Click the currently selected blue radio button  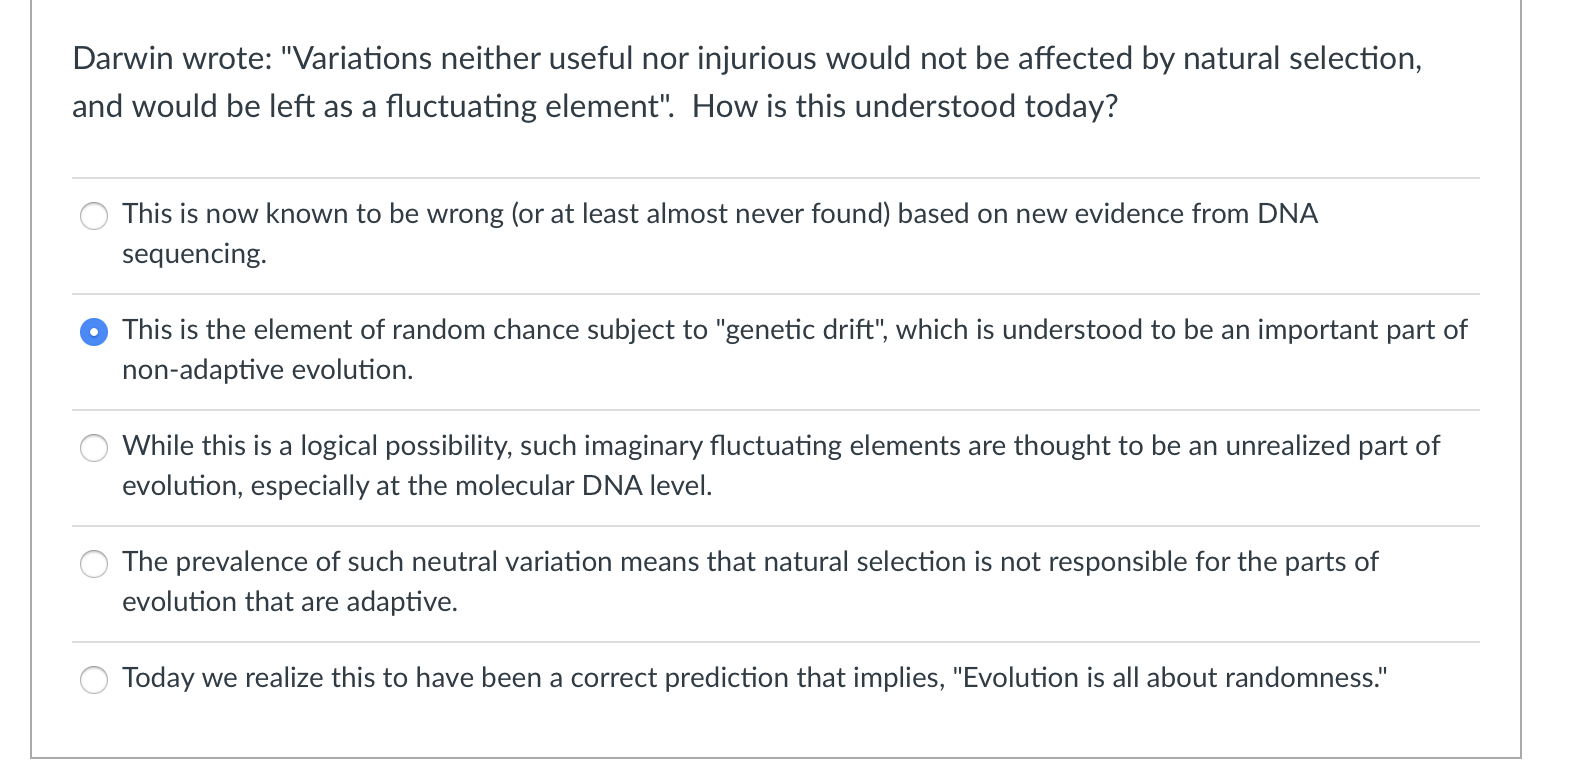(94, 331)
